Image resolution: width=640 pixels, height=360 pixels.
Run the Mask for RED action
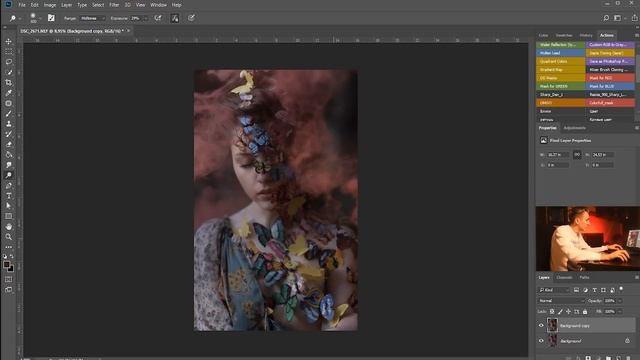[x=610, y=78]
